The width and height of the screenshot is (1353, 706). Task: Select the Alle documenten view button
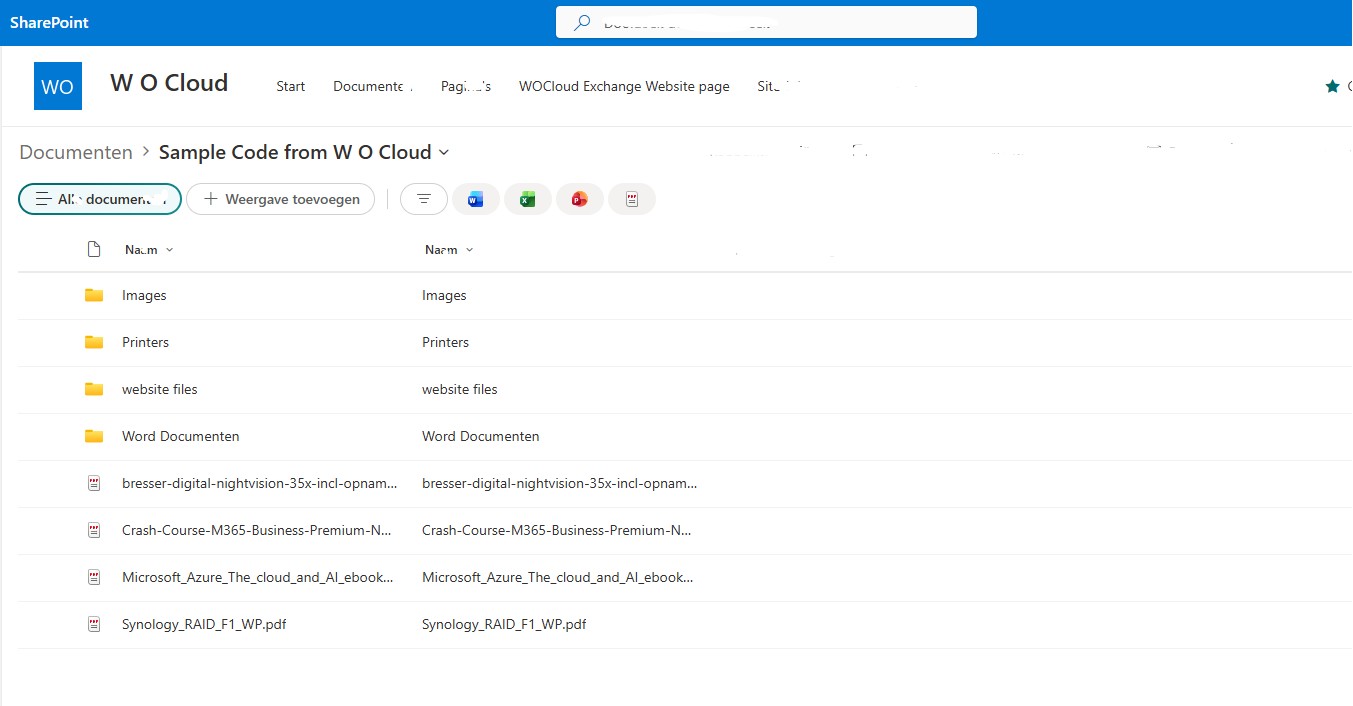100,200
